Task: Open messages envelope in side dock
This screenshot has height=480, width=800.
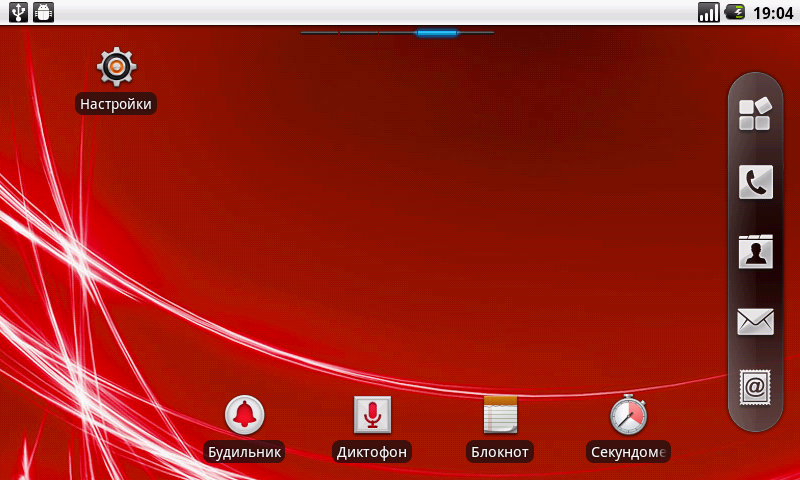Action: click(756, 322)
